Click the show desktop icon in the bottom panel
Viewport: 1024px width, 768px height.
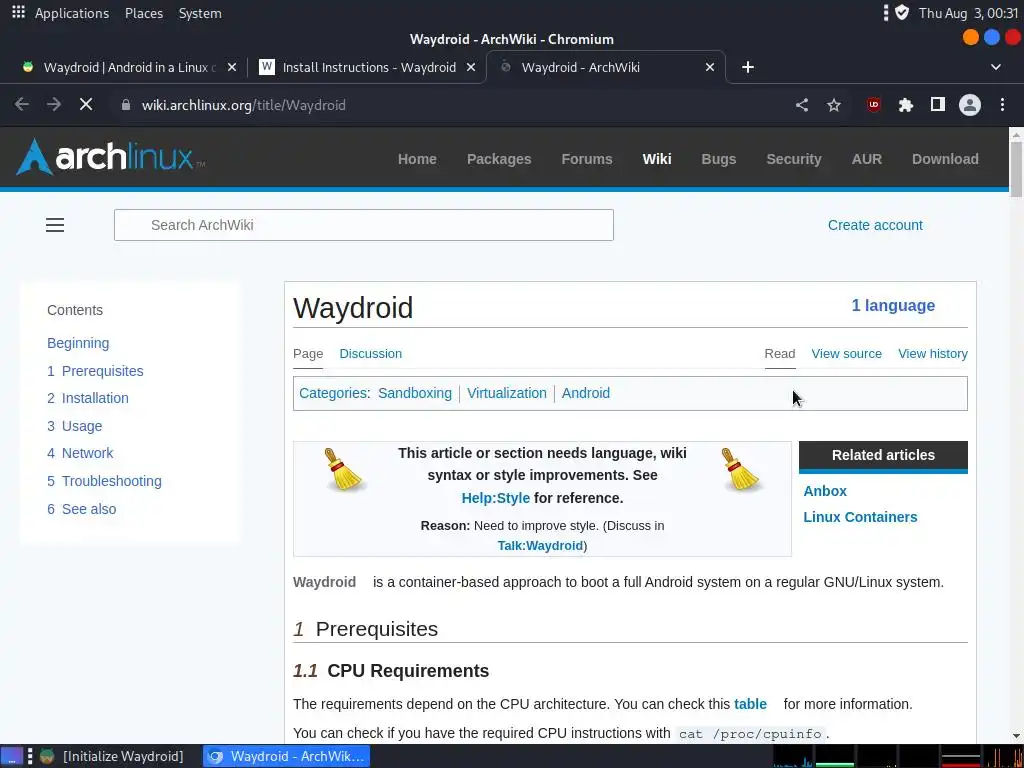[12, 756]
